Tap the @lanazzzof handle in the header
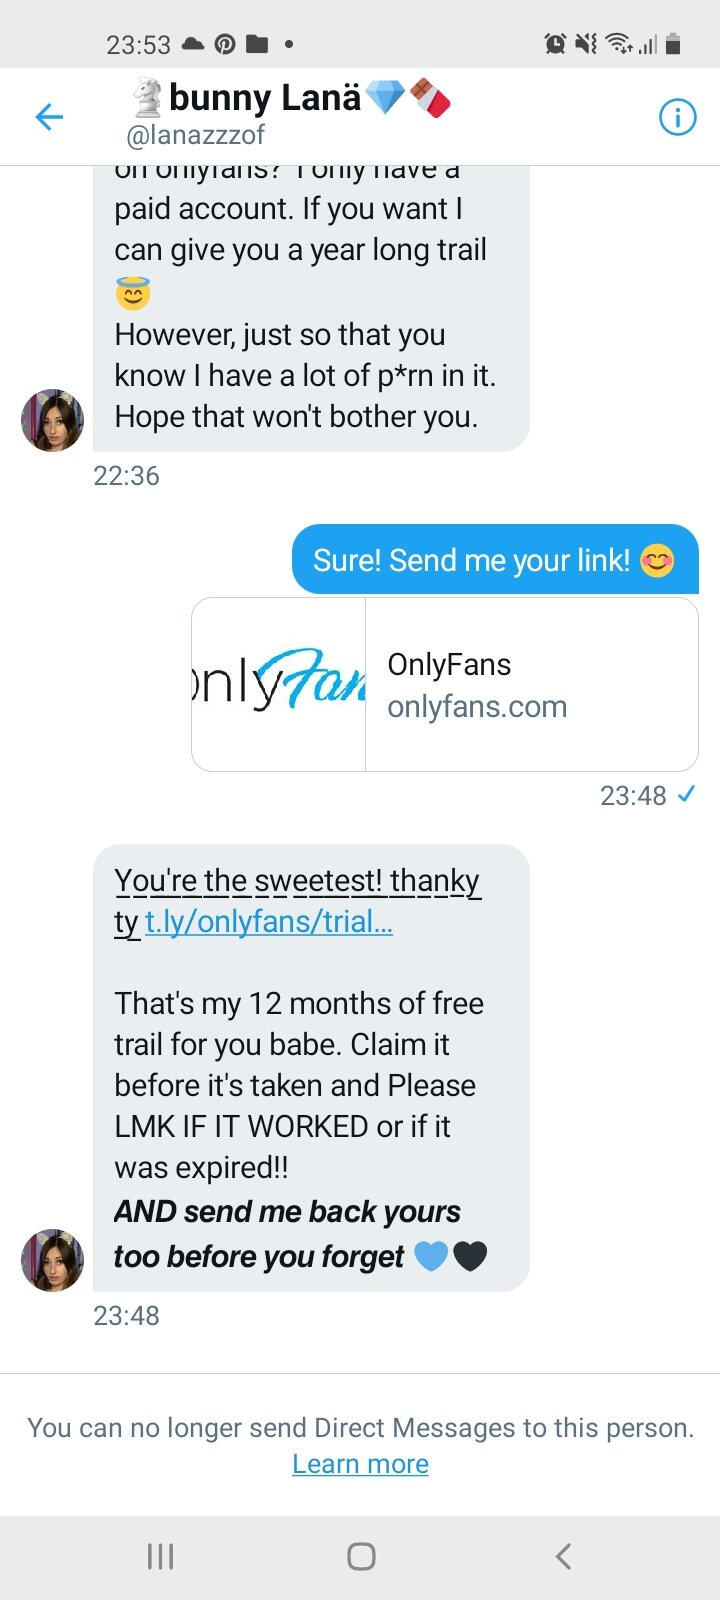The width and height of the screenshot is (720, 1600). pos(195,135)
